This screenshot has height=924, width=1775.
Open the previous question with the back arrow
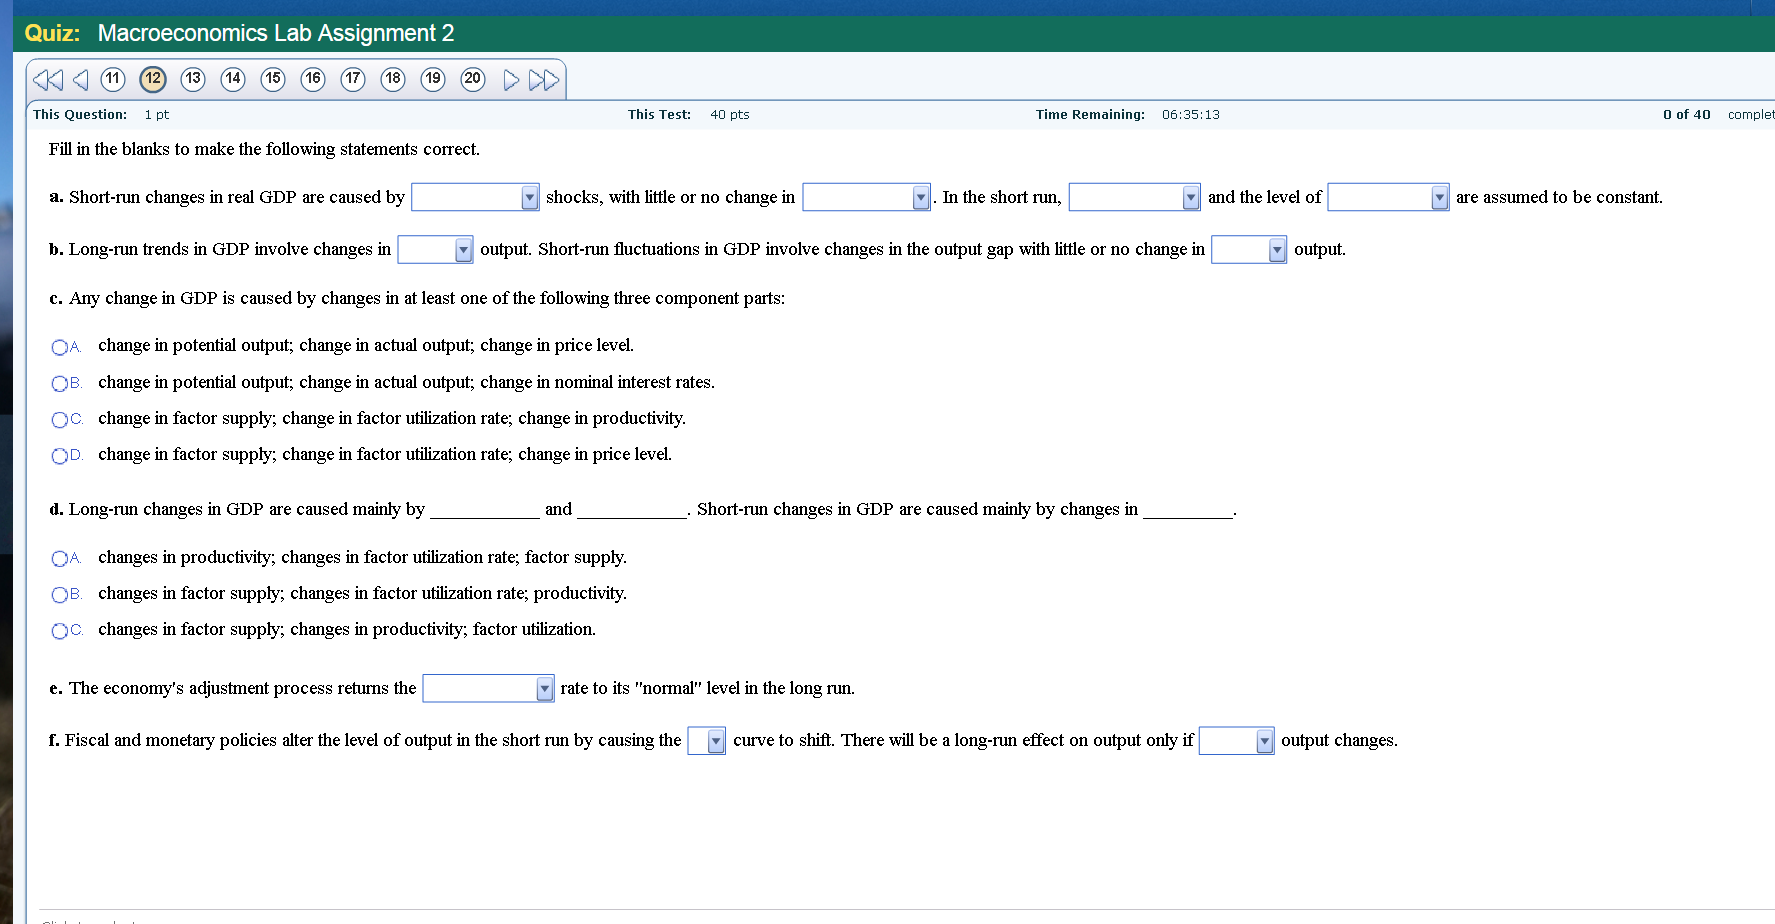point(80,79)
